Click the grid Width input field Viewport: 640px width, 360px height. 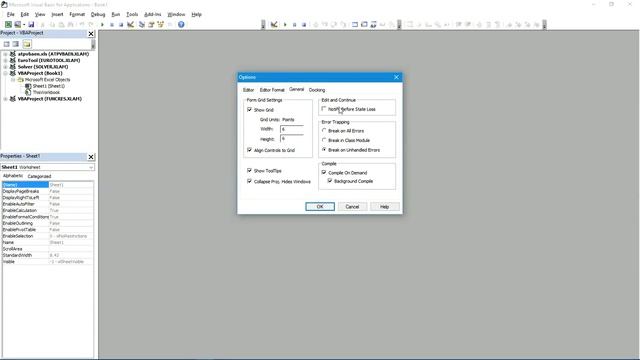click(x=291, y=129)
